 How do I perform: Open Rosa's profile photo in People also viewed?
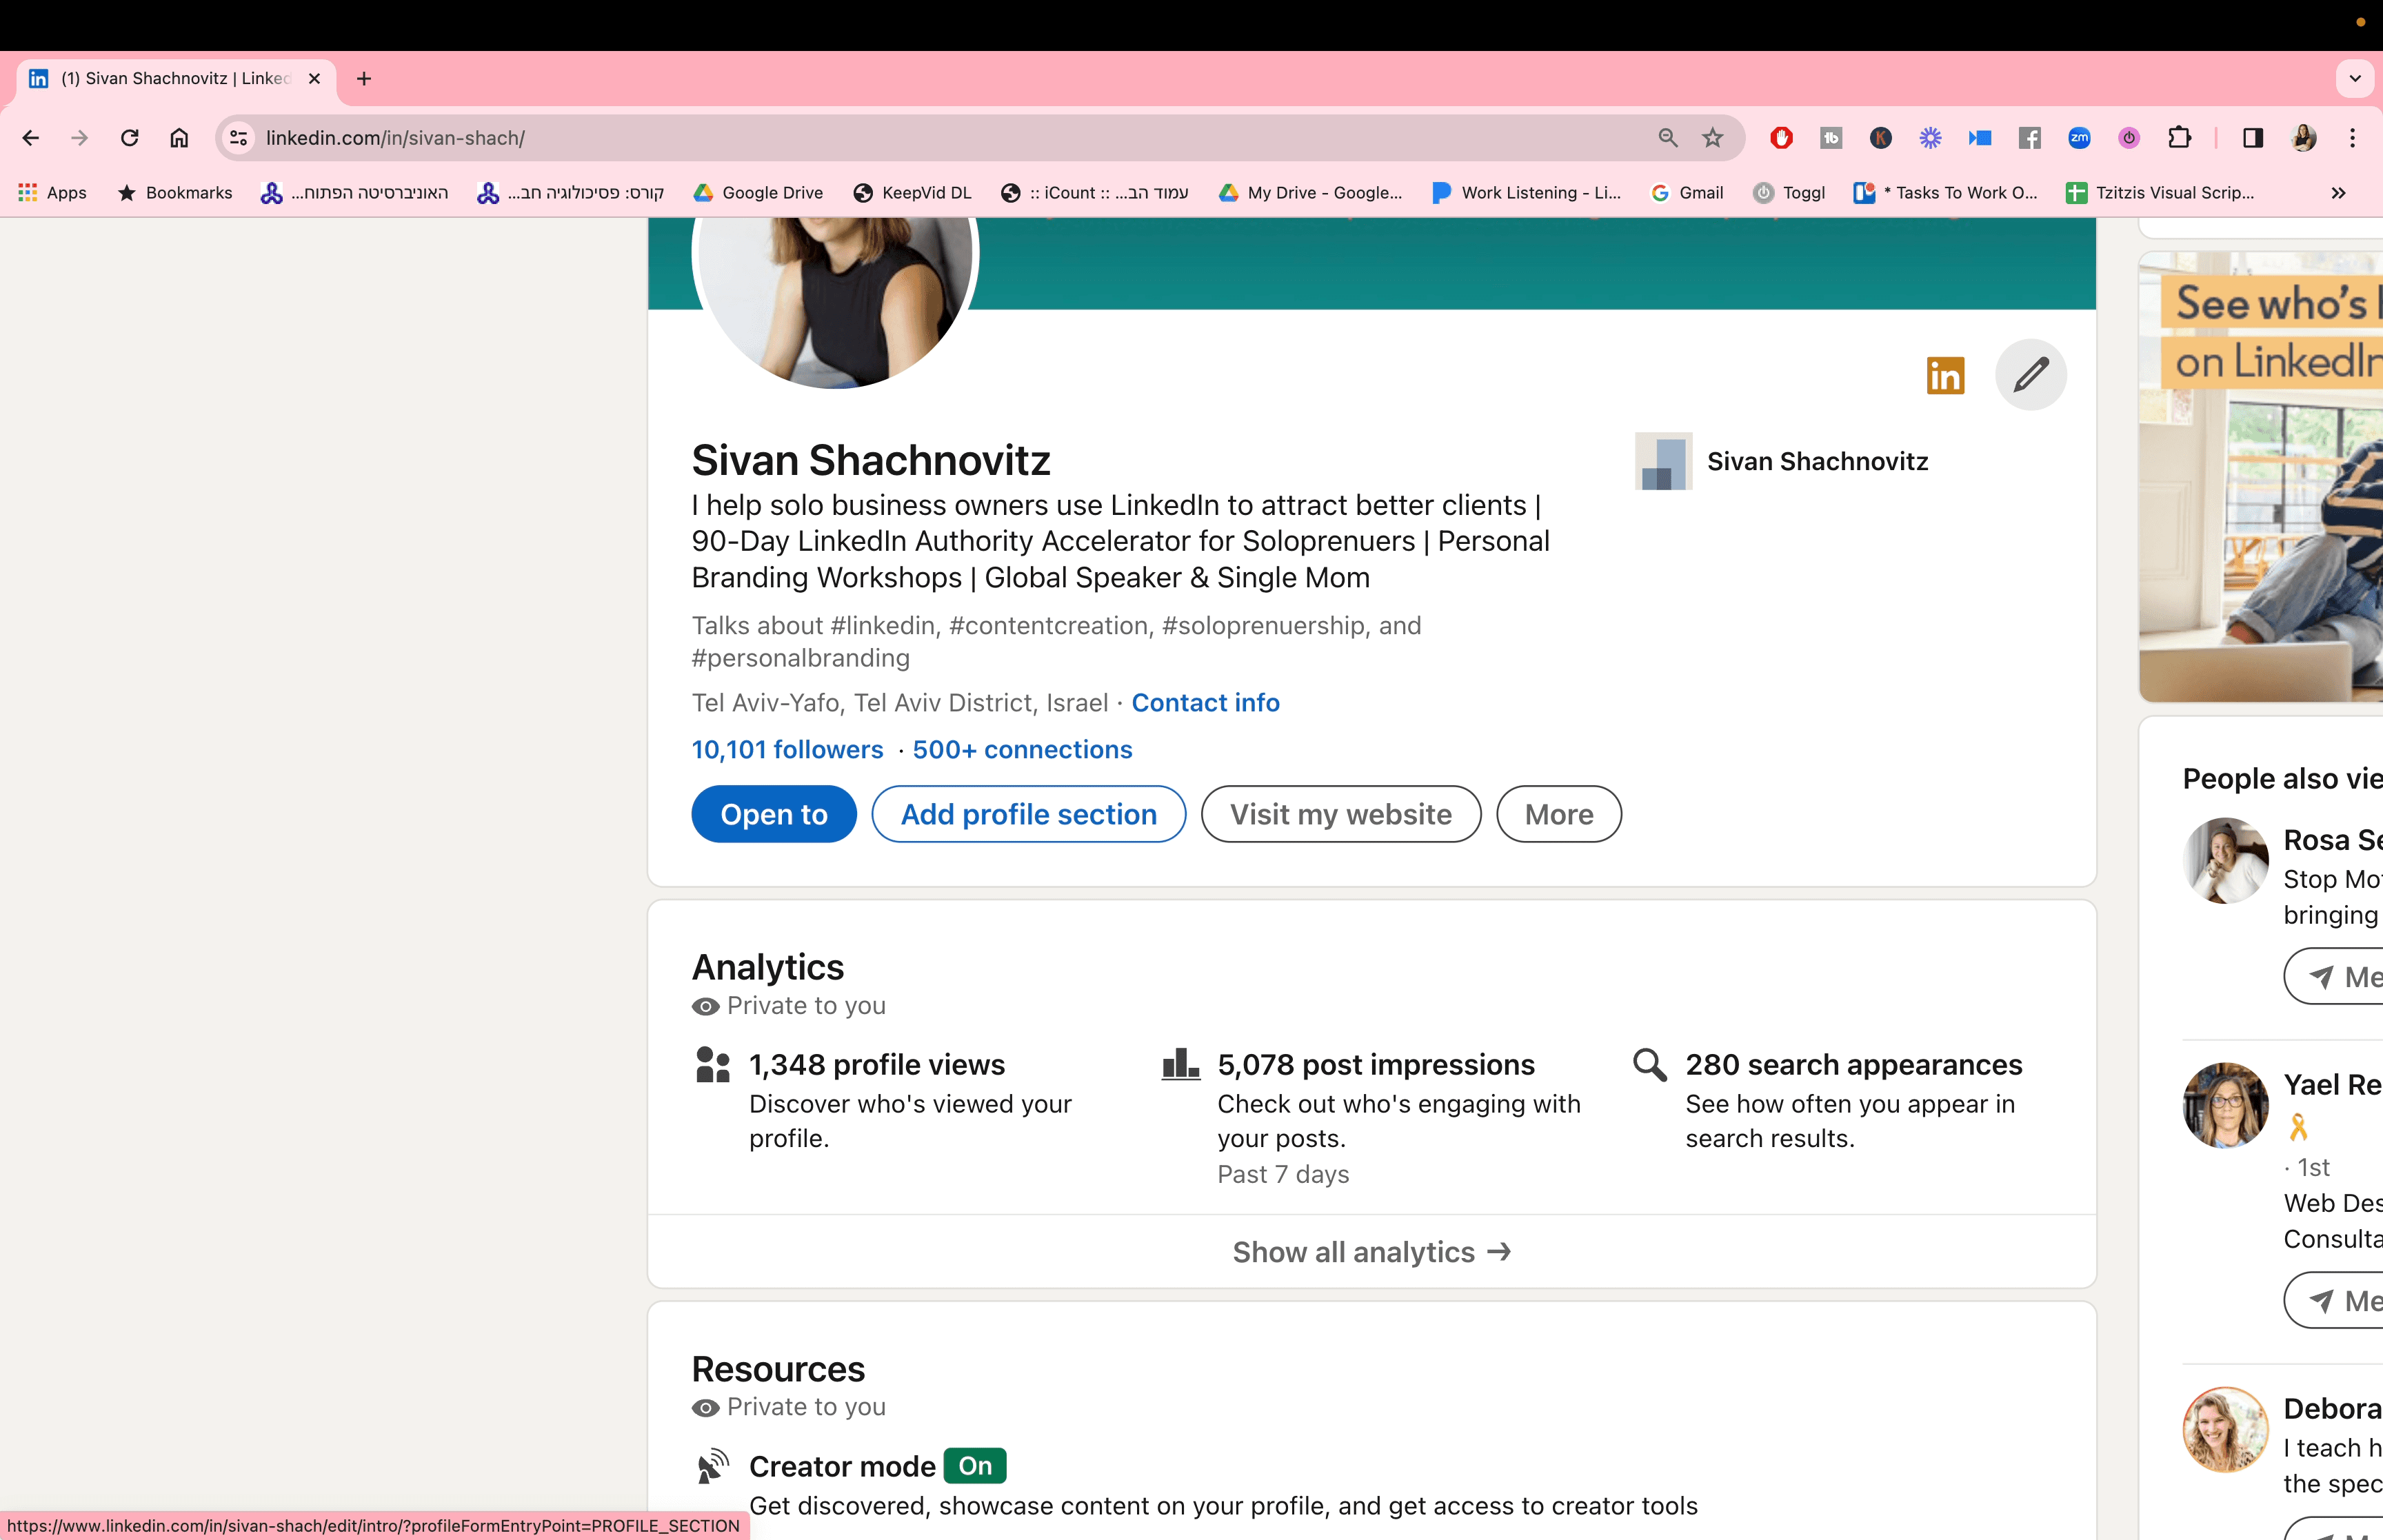(x=2225, y=861)
